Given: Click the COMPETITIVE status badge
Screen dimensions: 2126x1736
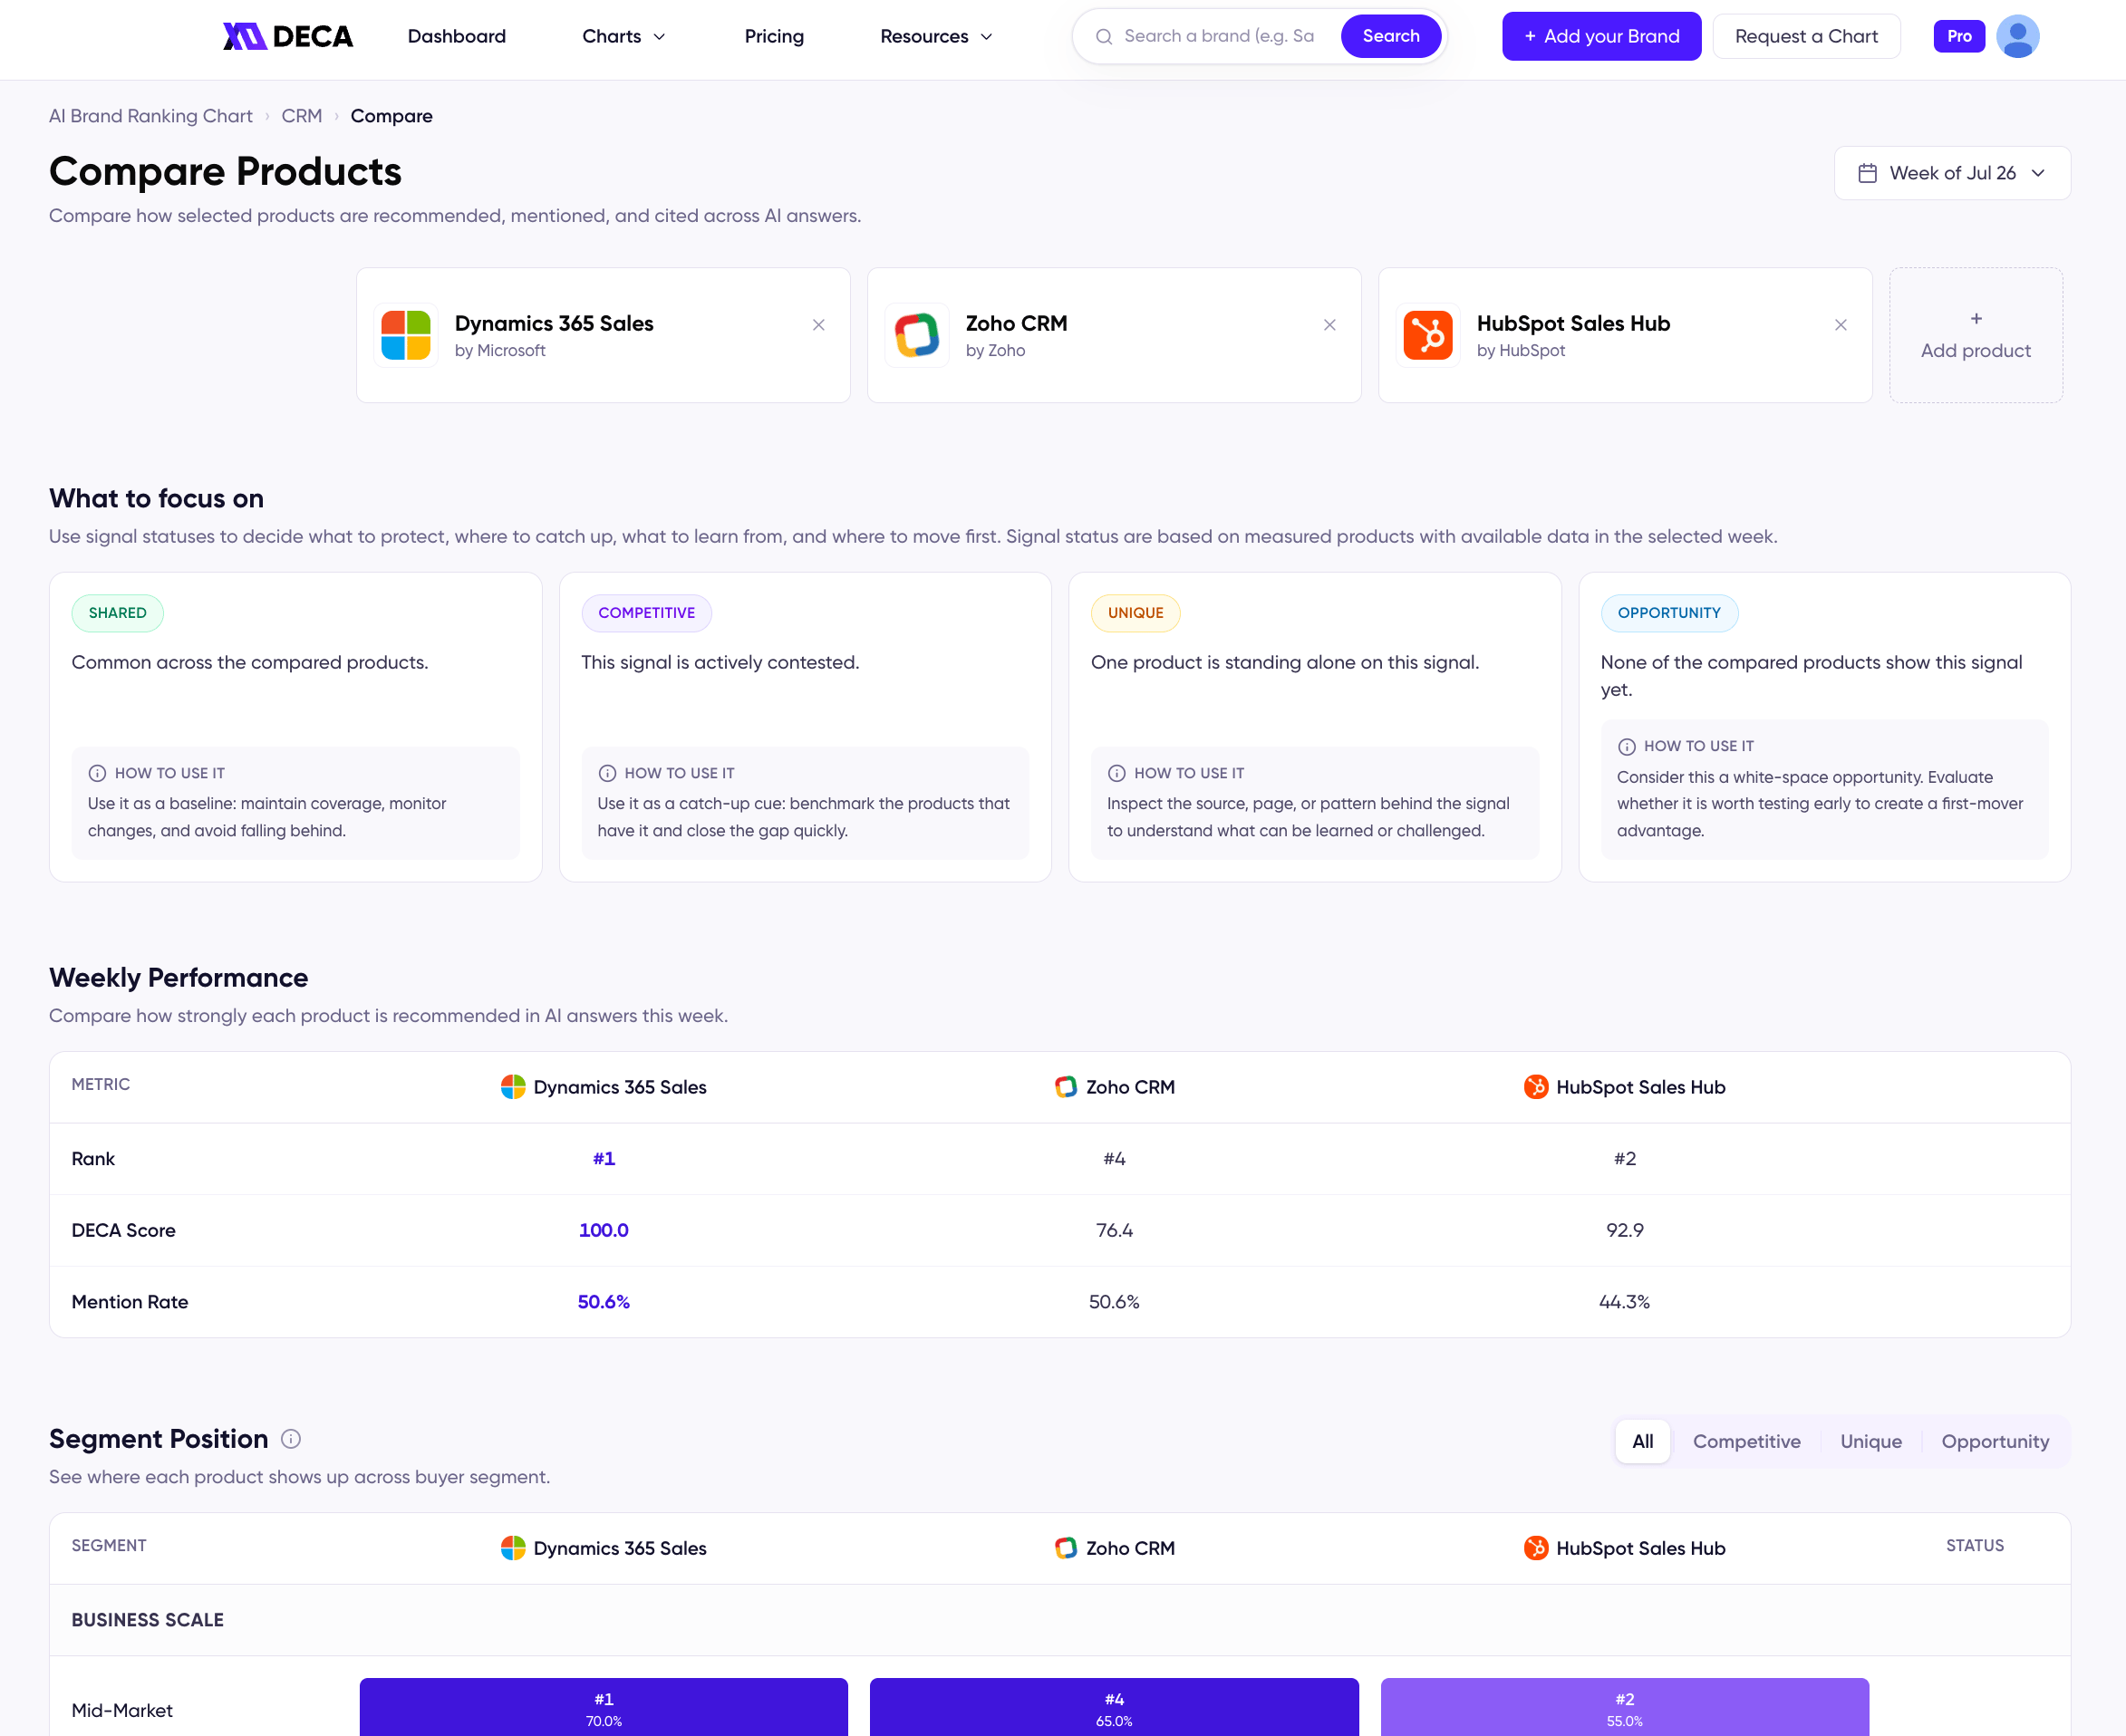Looking at the screenshot, I should (x=646, y=613).
